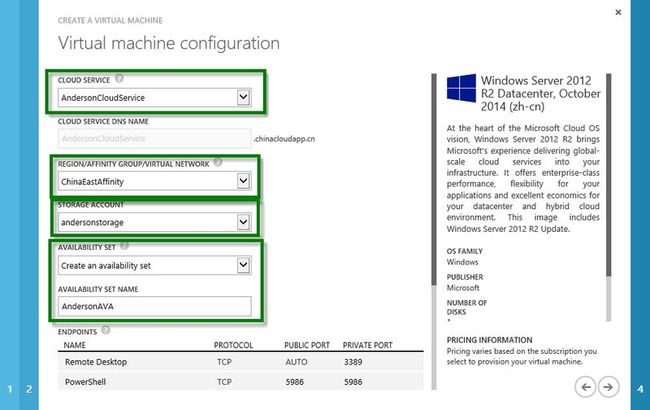Click the PROTOCOL column header
The image size is (650, 410).
tap(233, 345)
